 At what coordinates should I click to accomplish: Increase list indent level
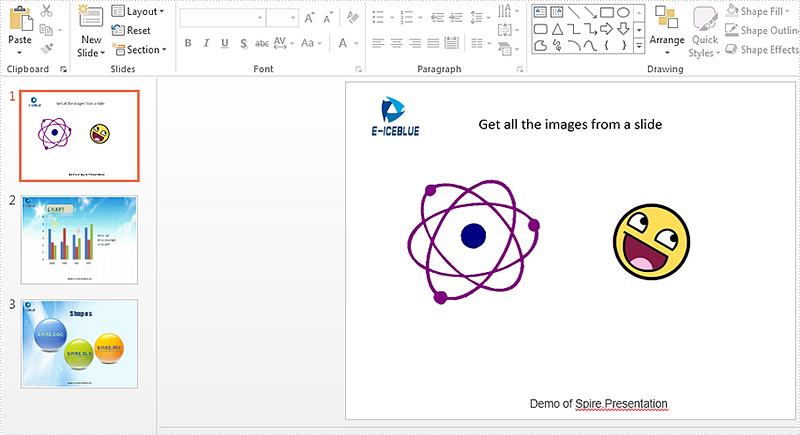click(x=456, y=18)
